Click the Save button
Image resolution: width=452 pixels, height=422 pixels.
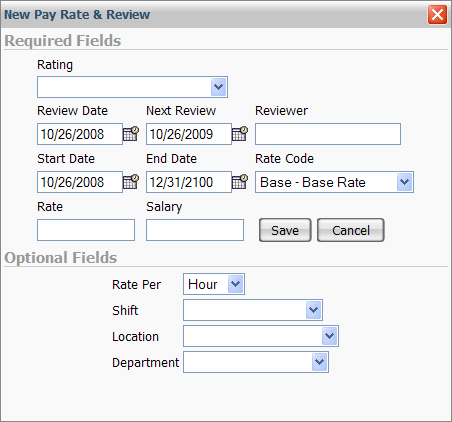pos(285,230)
